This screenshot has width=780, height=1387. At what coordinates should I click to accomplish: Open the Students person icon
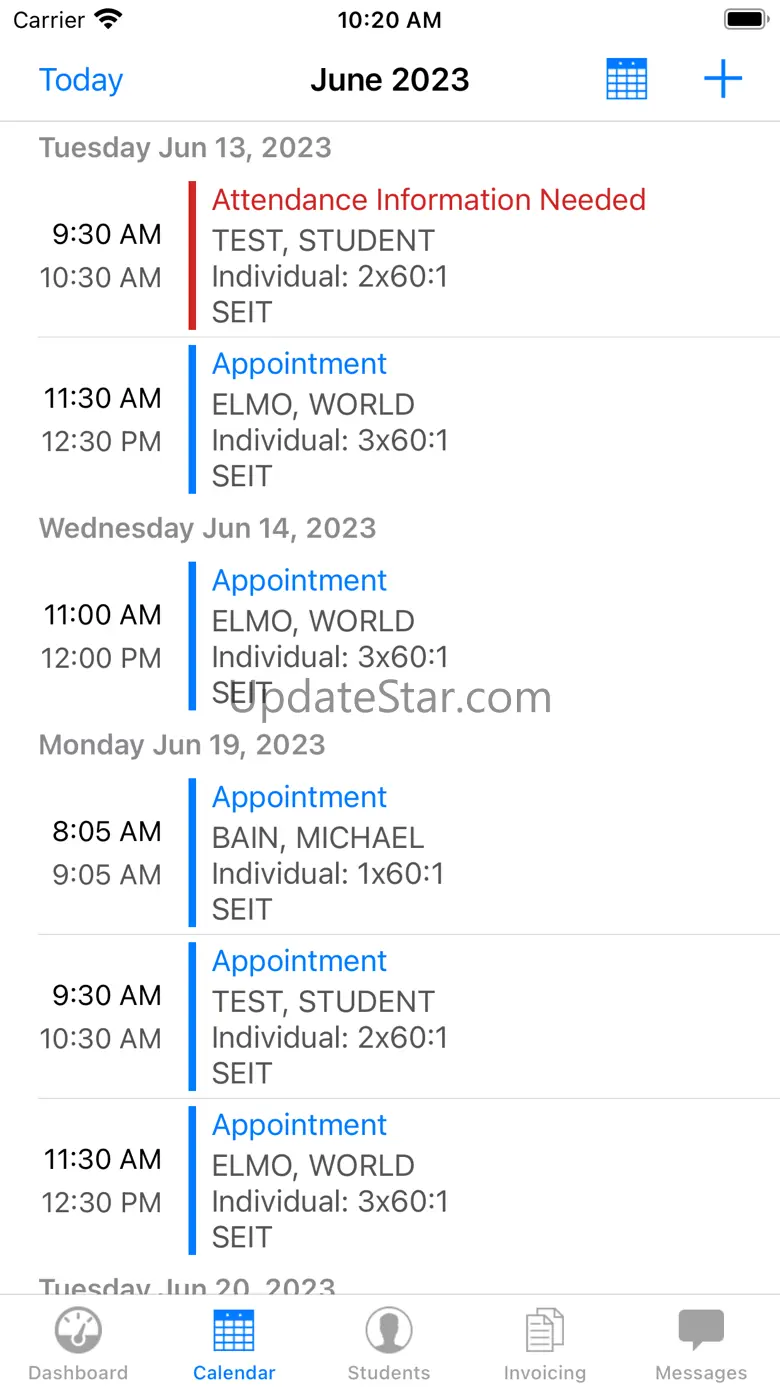pyautogui.click(x=389, y=1331)
